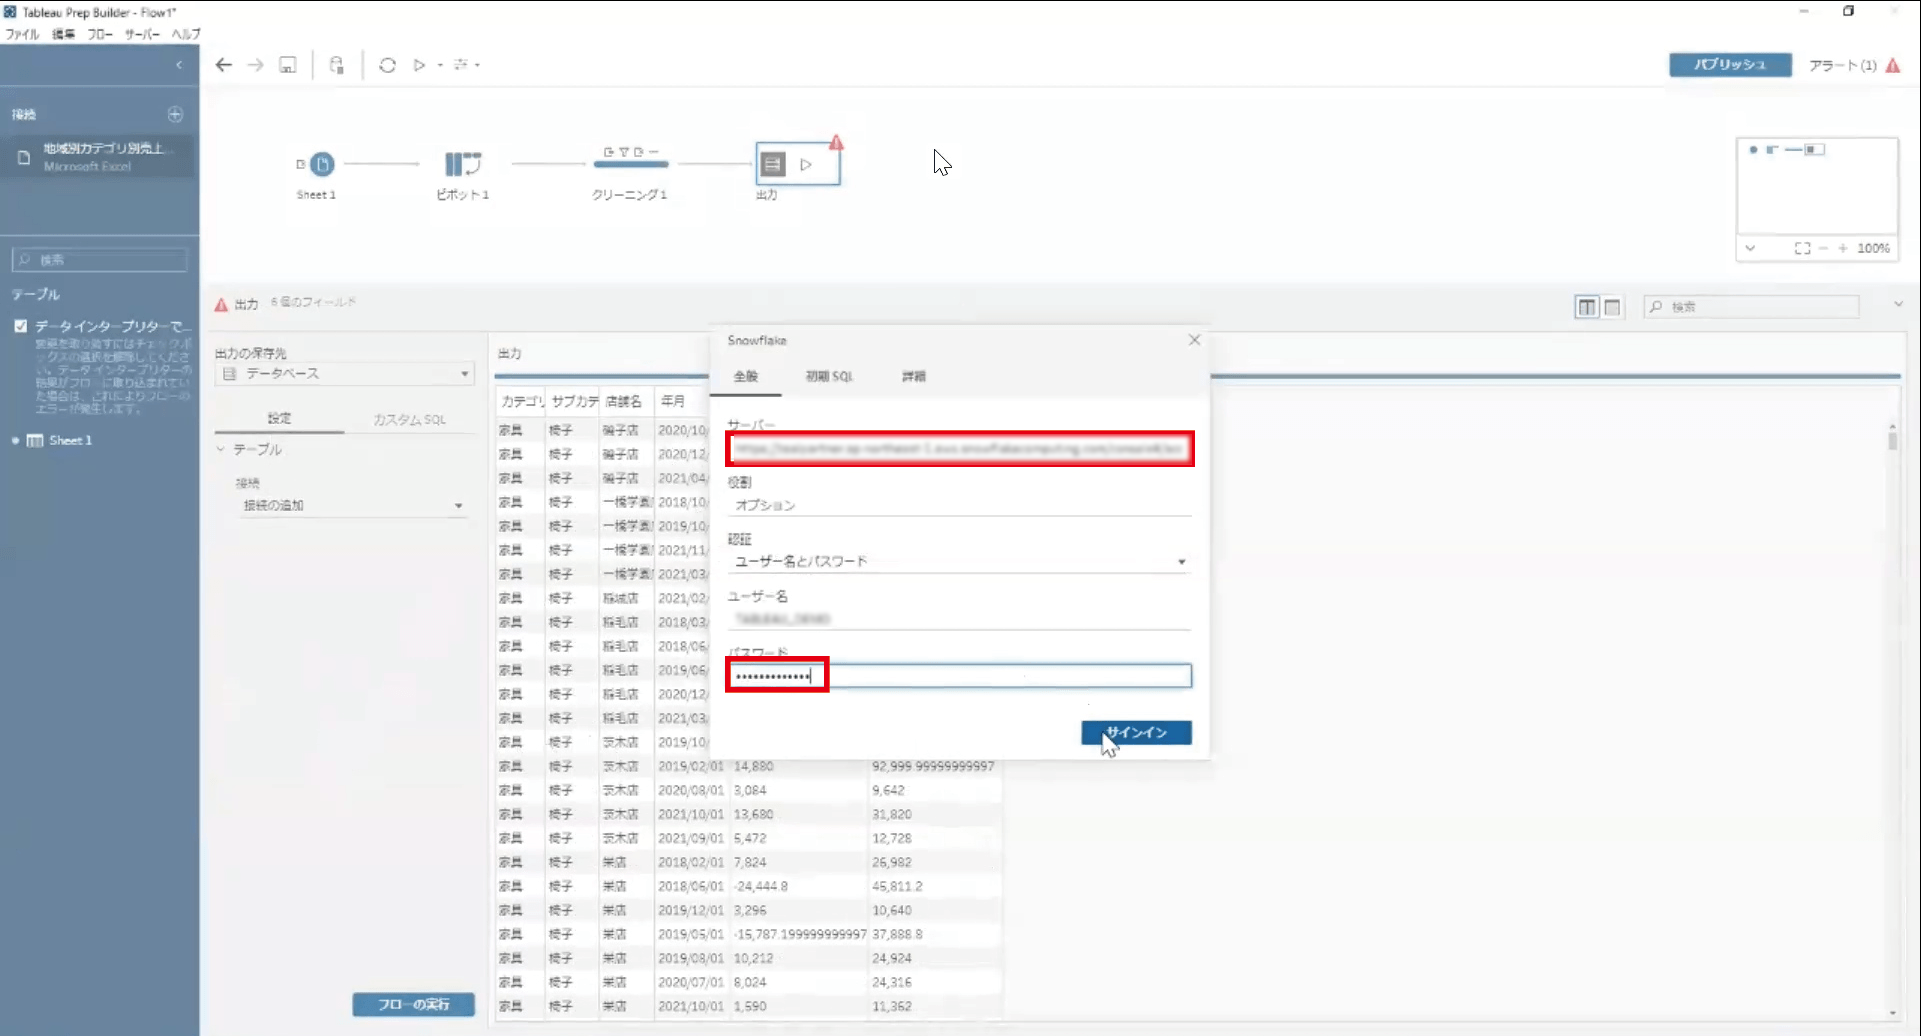Click the 出力 pane warning triangle icon
This screenshot has height=1036, width=1921.
pos(221,304)
